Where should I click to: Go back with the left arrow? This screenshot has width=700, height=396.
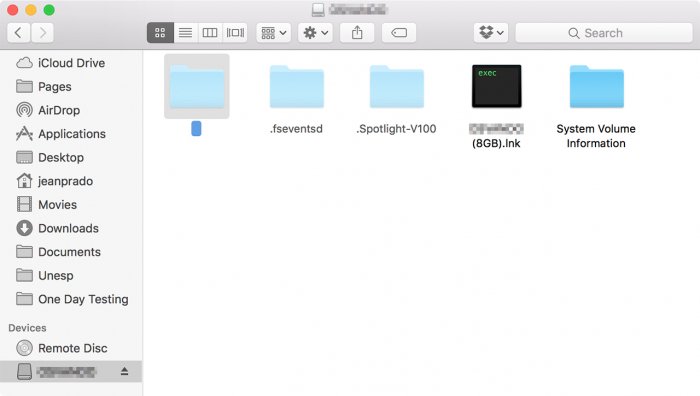point(18,33)
